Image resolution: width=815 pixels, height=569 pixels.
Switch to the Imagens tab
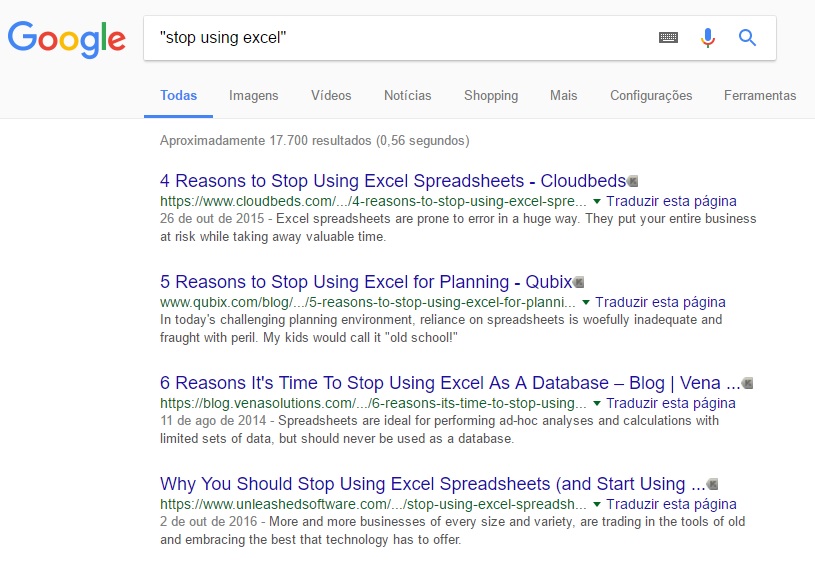pos(254,96)
